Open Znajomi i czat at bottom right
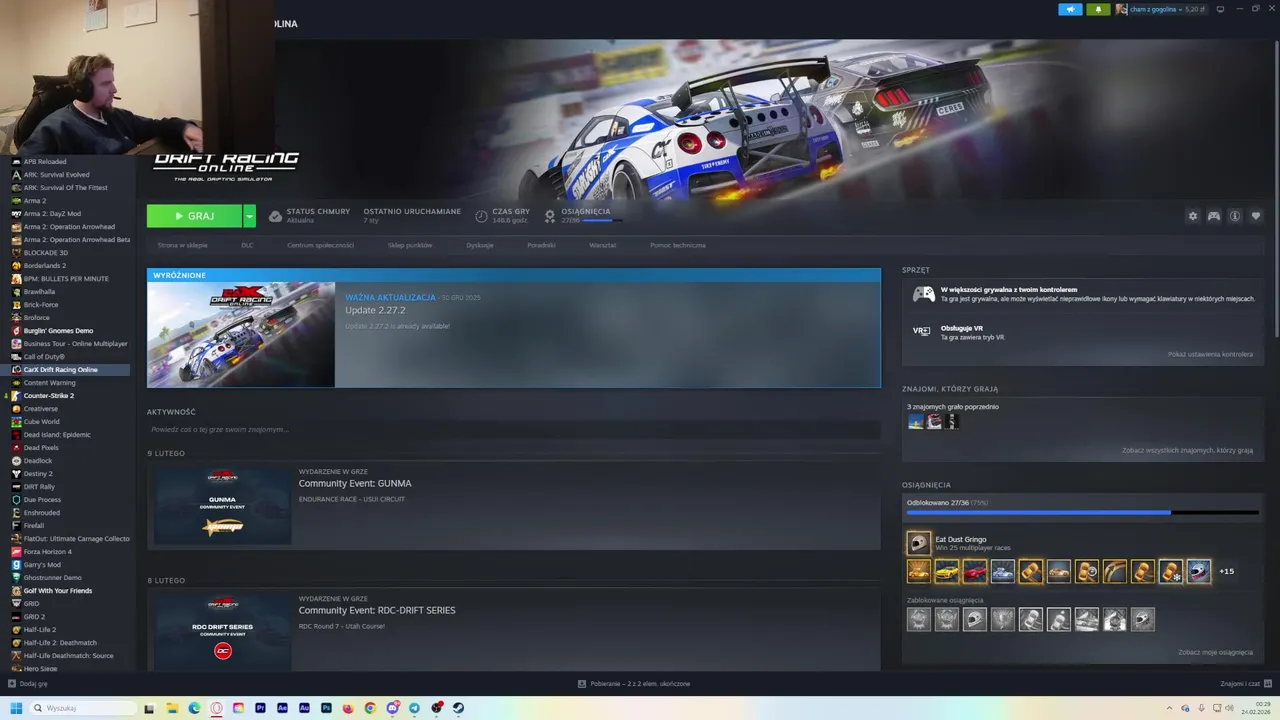 coord(1244,684)
